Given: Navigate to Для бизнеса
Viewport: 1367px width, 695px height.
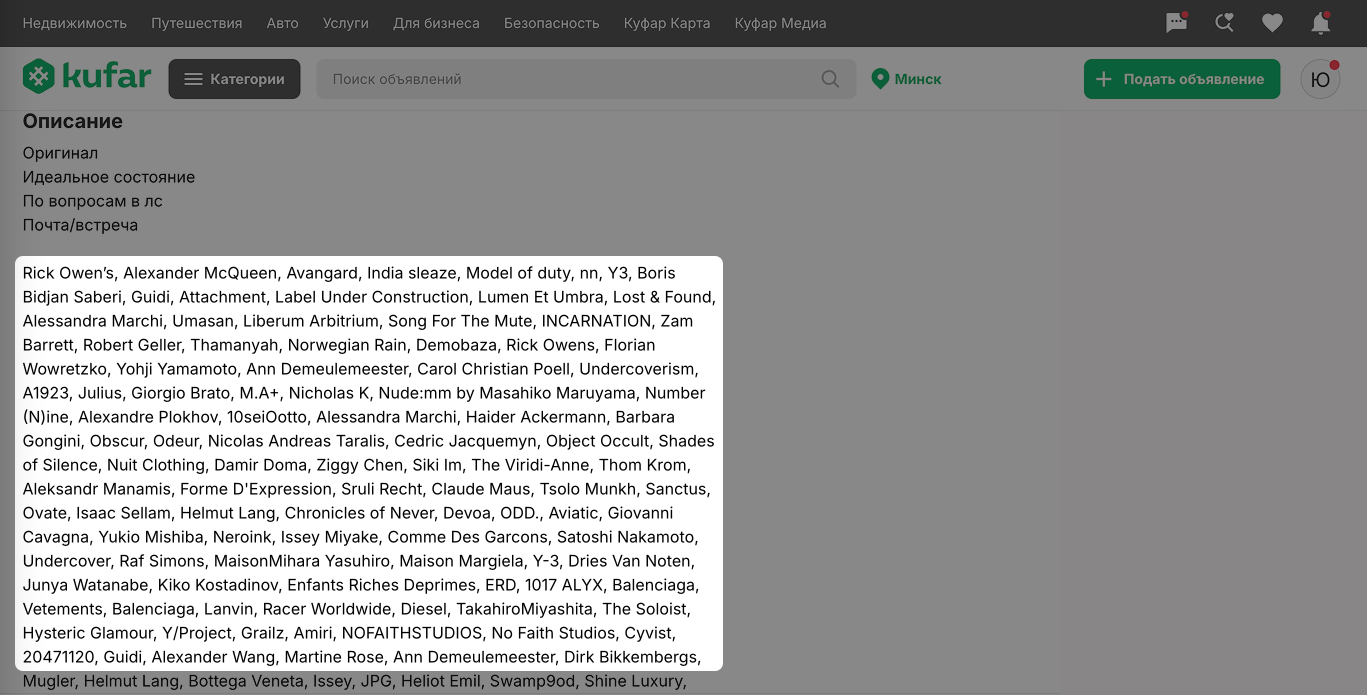Looking at the screenshot, I should click(436, 23).
